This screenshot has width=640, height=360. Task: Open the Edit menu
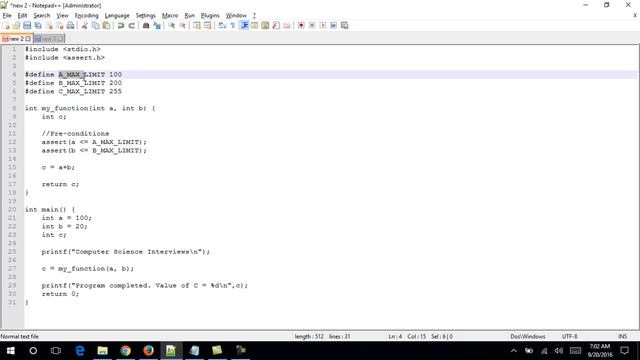point(22,16)
